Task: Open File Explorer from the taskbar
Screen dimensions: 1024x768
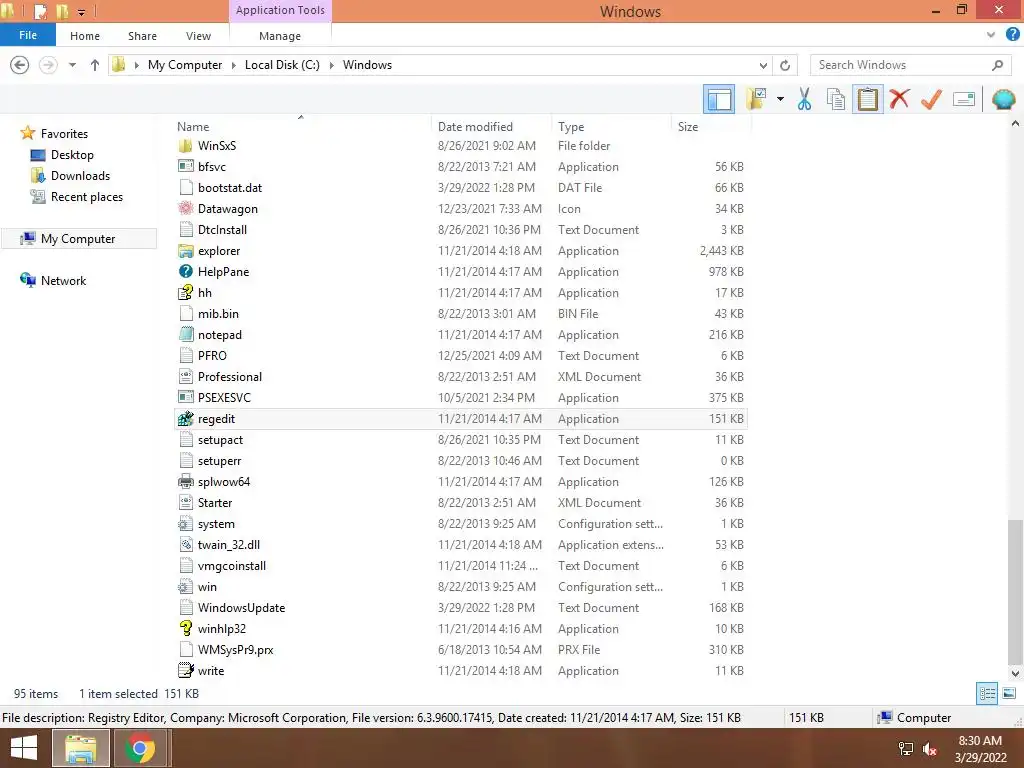Action: click(x=80, y=748)
